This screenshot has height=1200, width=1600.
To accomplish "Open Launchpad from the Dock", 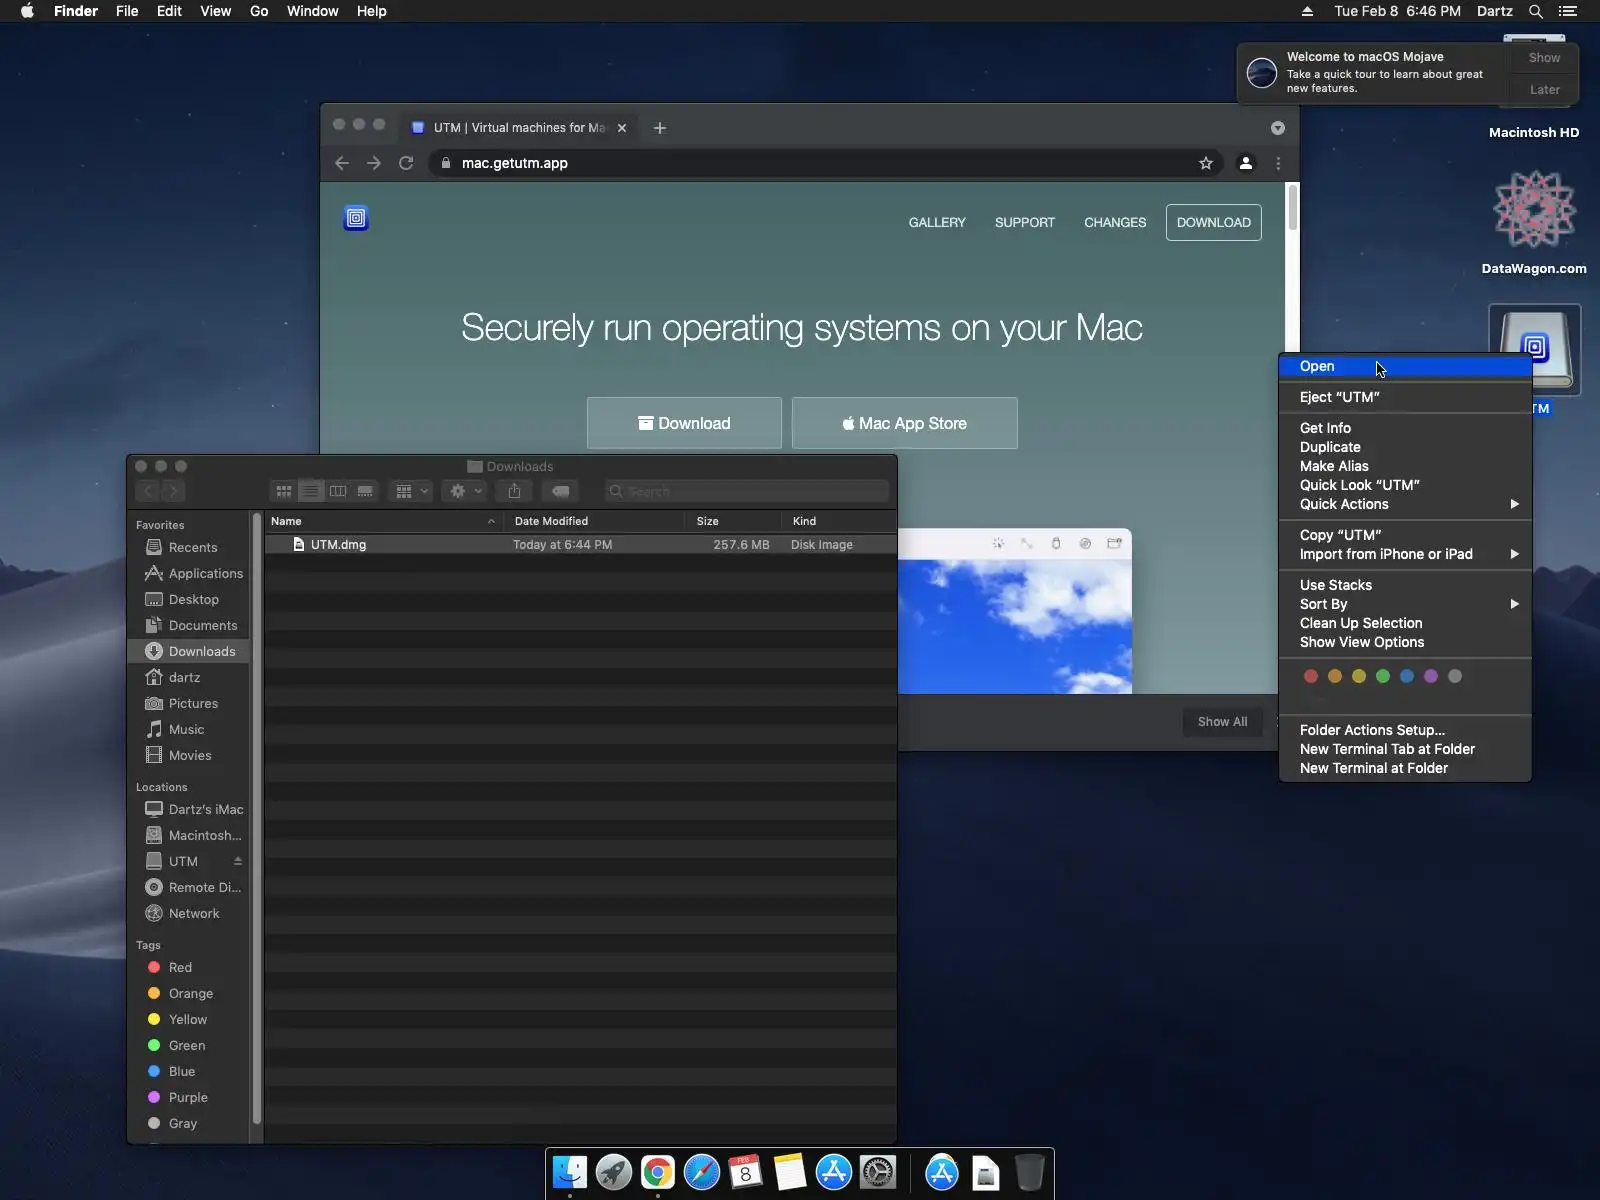I will (614, 1172).
